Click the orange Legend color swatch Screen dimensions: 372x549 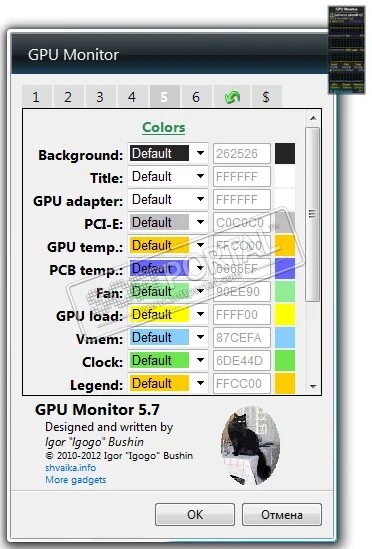285,383
